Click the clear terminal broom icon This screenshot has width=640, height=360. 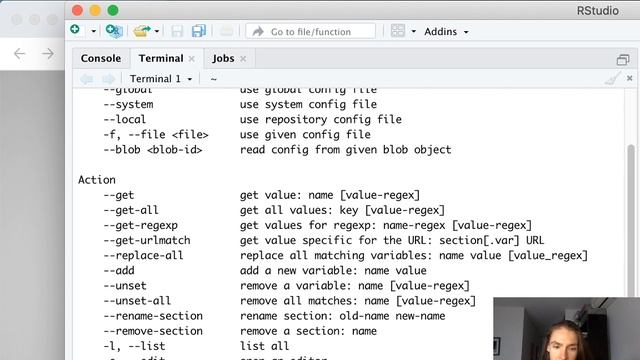(x=612, y=78)
